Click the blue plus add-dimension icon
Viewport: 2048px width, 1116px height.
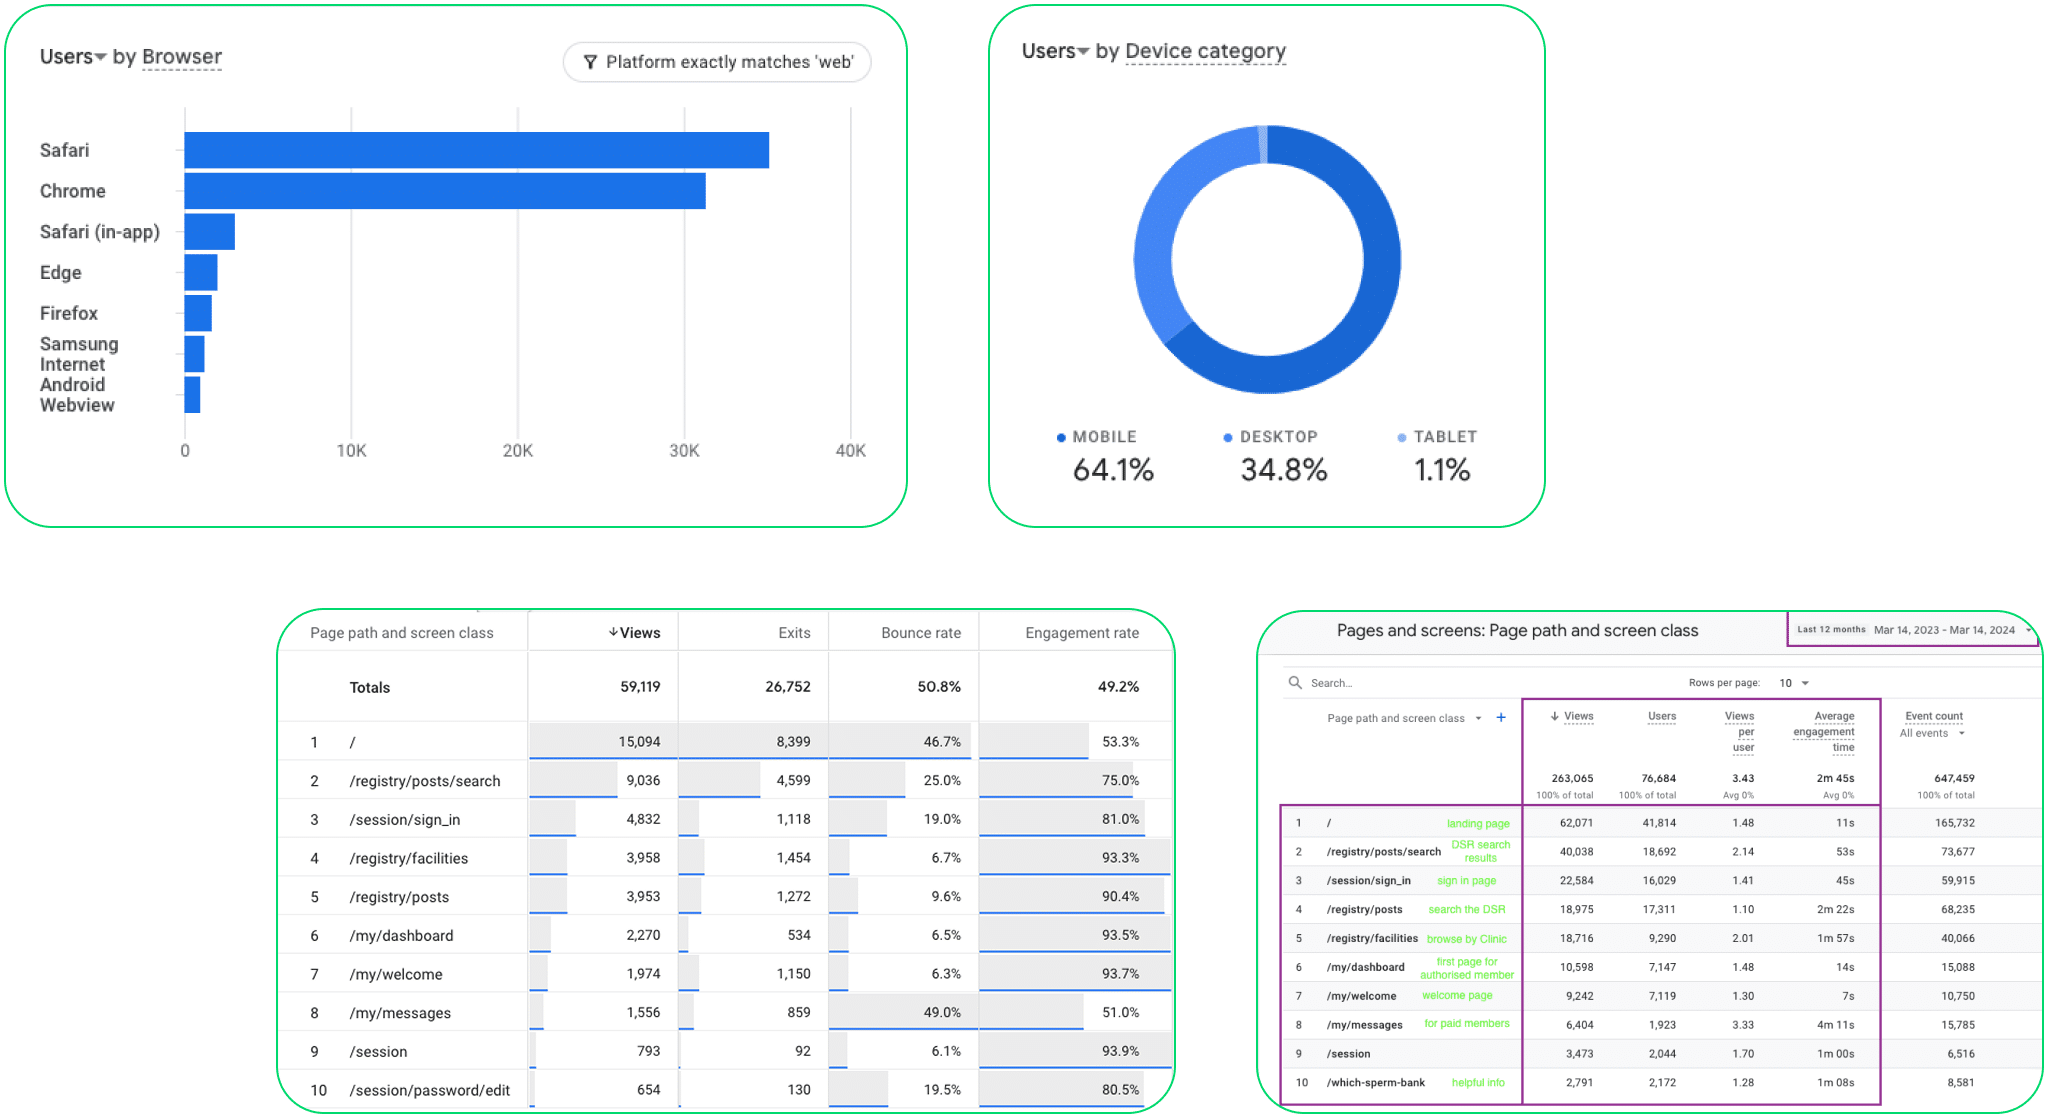(x=1501, y=717)
